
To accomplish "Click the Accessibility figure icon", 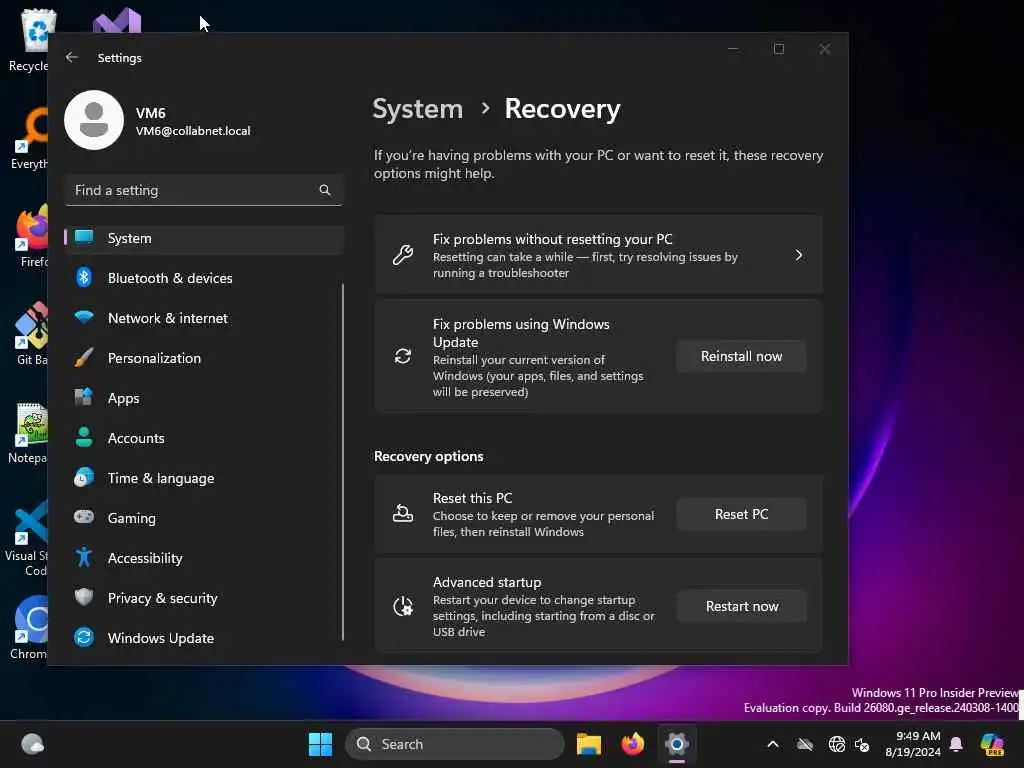I will (84, 557).
